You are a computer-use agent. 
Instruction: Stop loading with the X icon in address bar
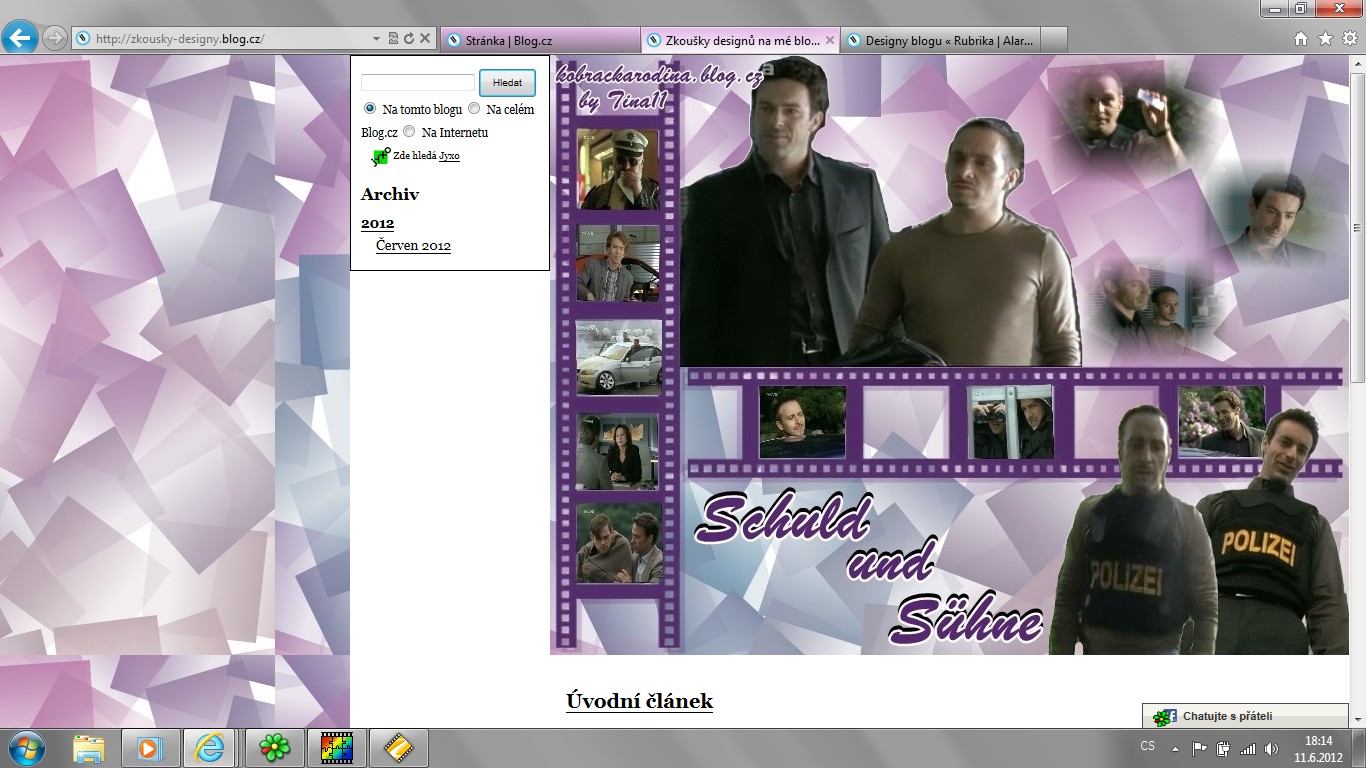pyautogui.click(x=425, y=38)
